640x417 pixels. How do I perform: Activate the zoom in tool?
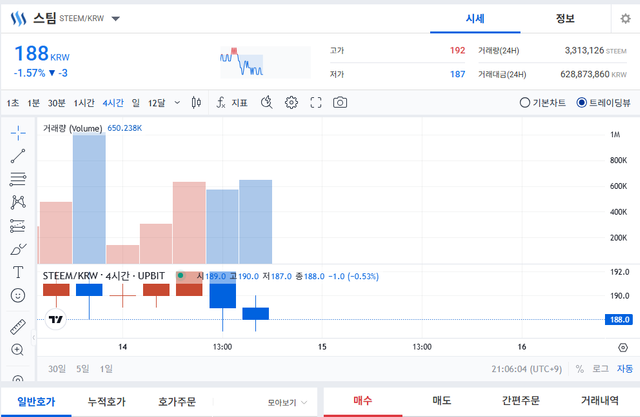pos(18,350)
